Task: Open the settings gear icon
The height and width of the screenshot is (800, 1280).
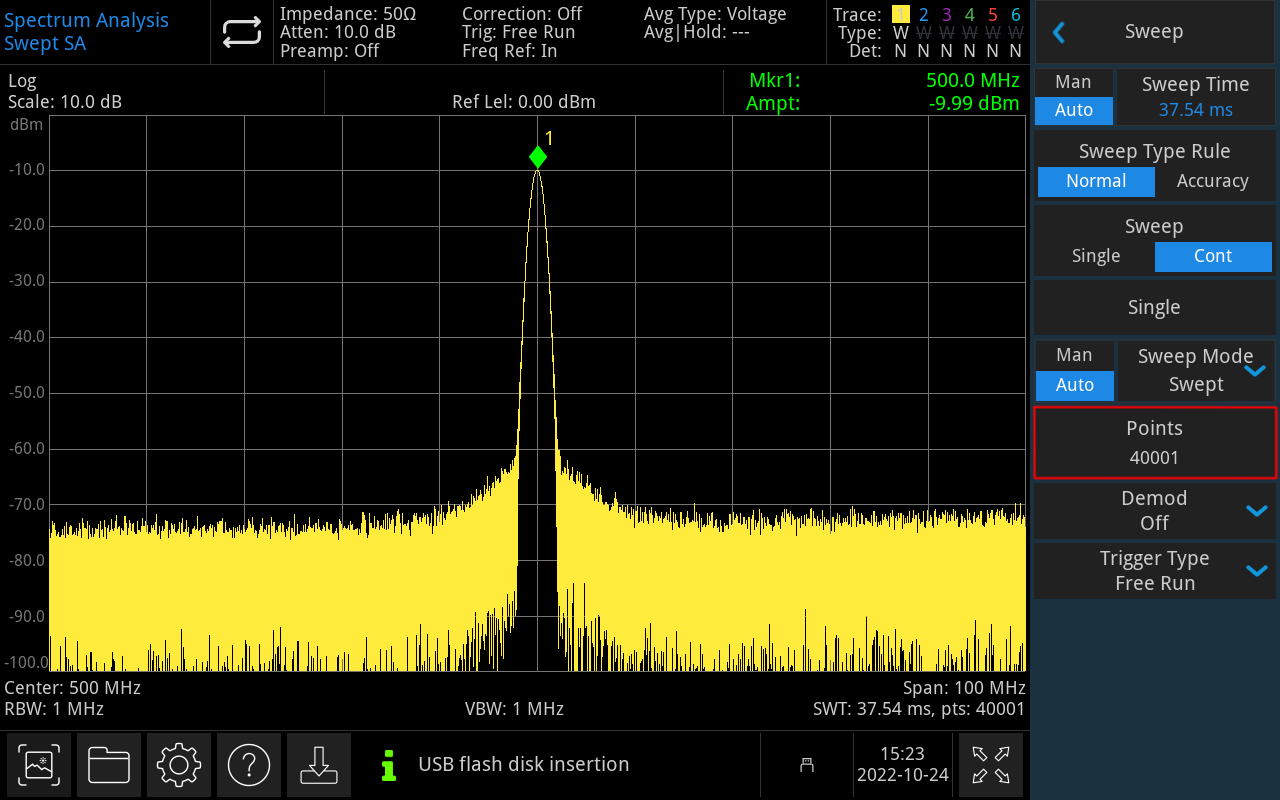Action: pos(179,765)
